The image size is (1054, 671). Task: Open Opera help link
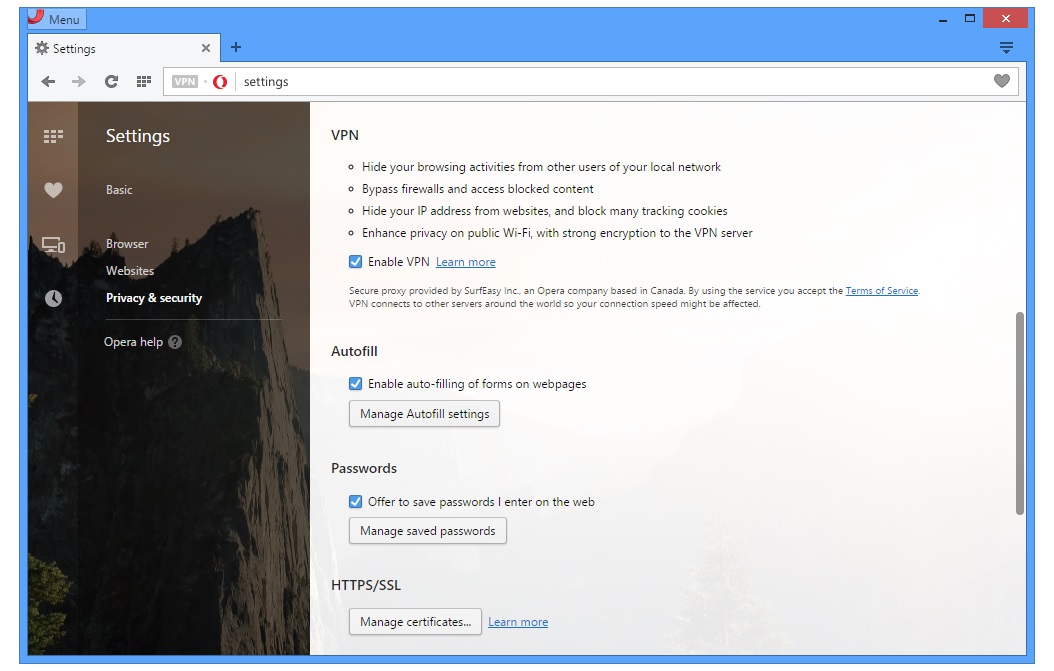(133, 342)
